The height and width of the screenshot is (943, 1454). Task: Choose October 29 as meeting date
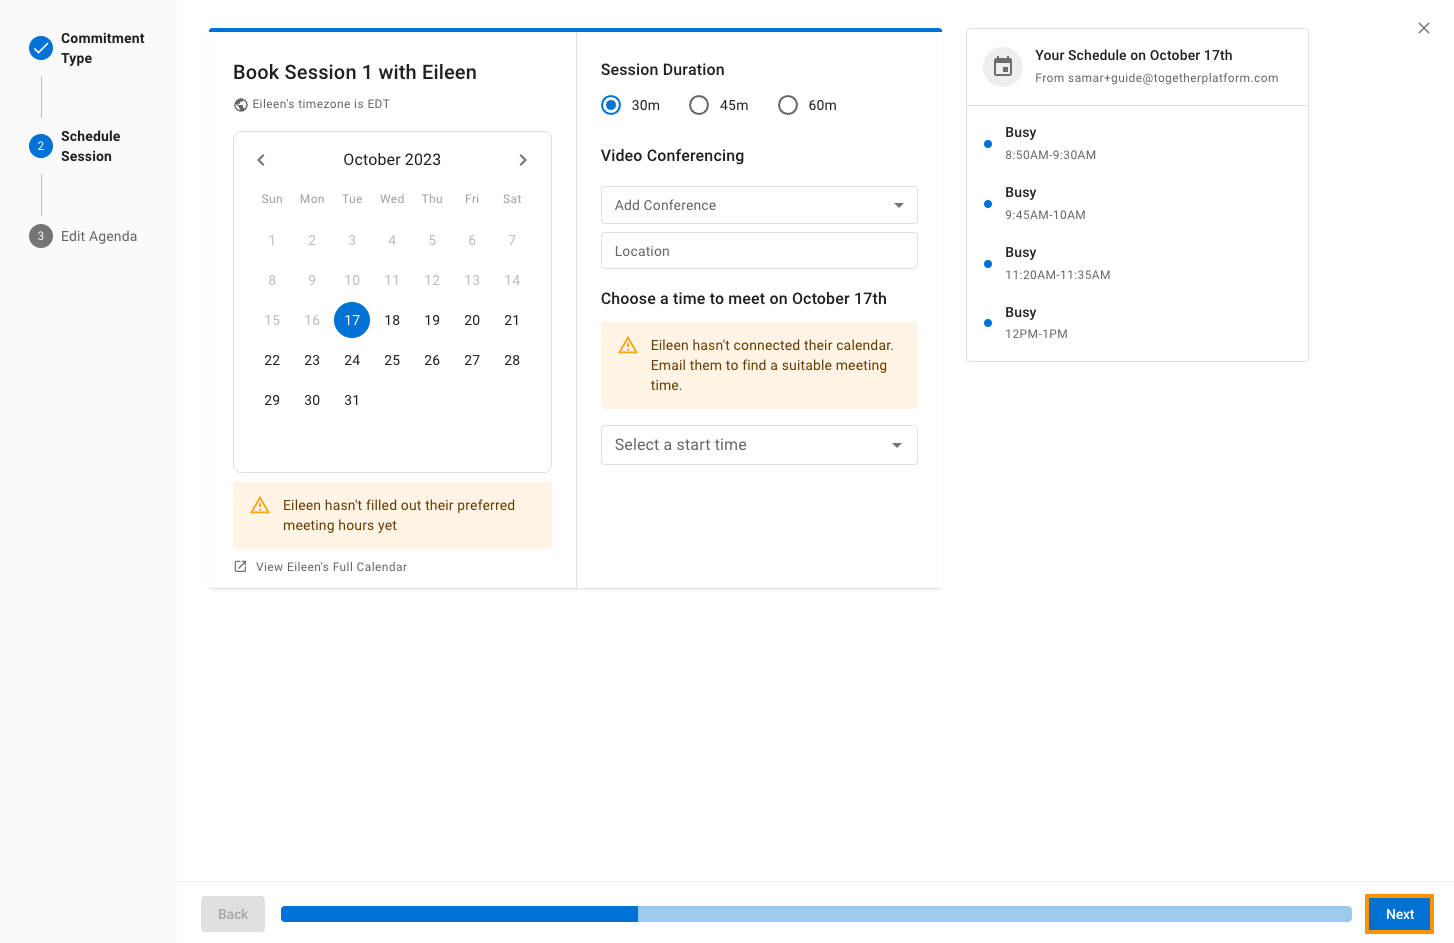tap(272, 400)
